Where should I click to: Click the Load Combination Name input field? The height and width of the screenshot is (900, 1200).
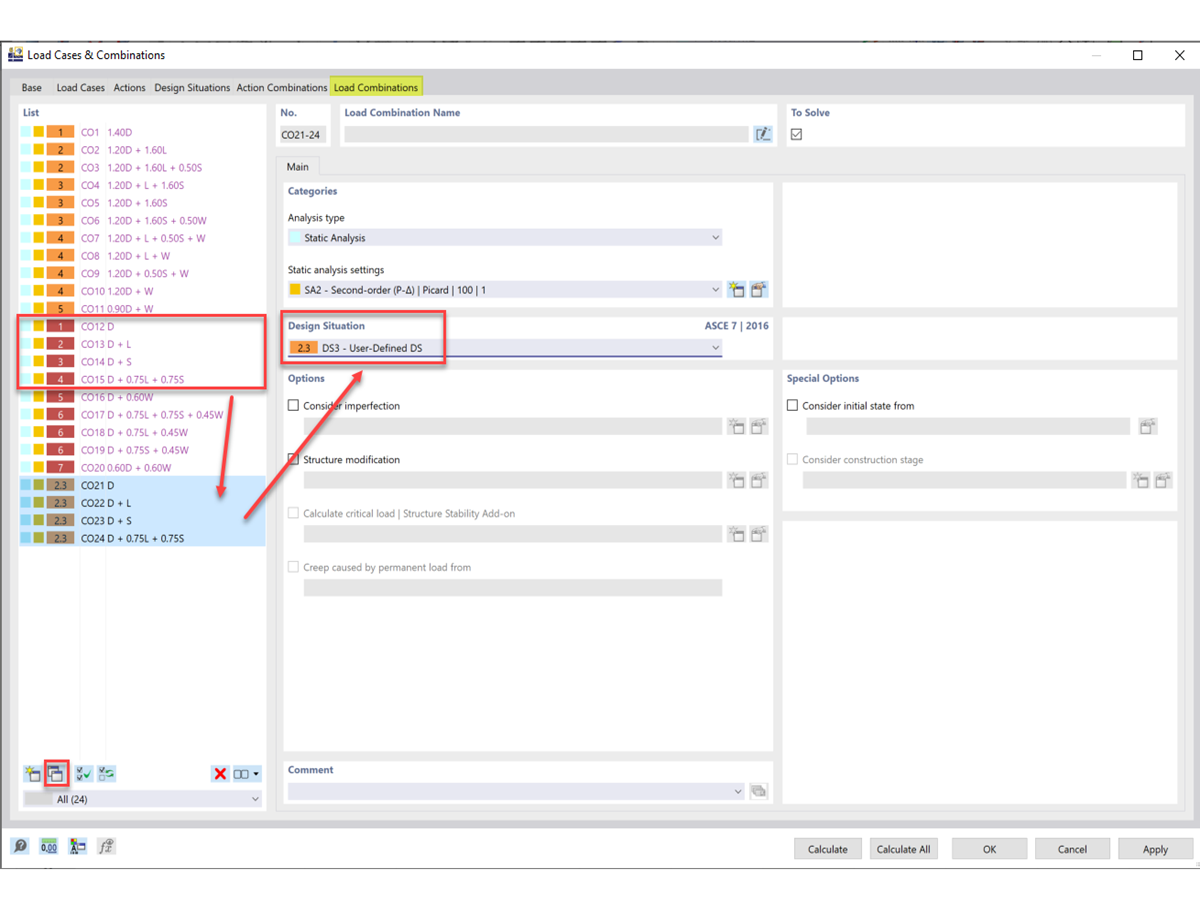pyautogui.click(x=546, y=134)
